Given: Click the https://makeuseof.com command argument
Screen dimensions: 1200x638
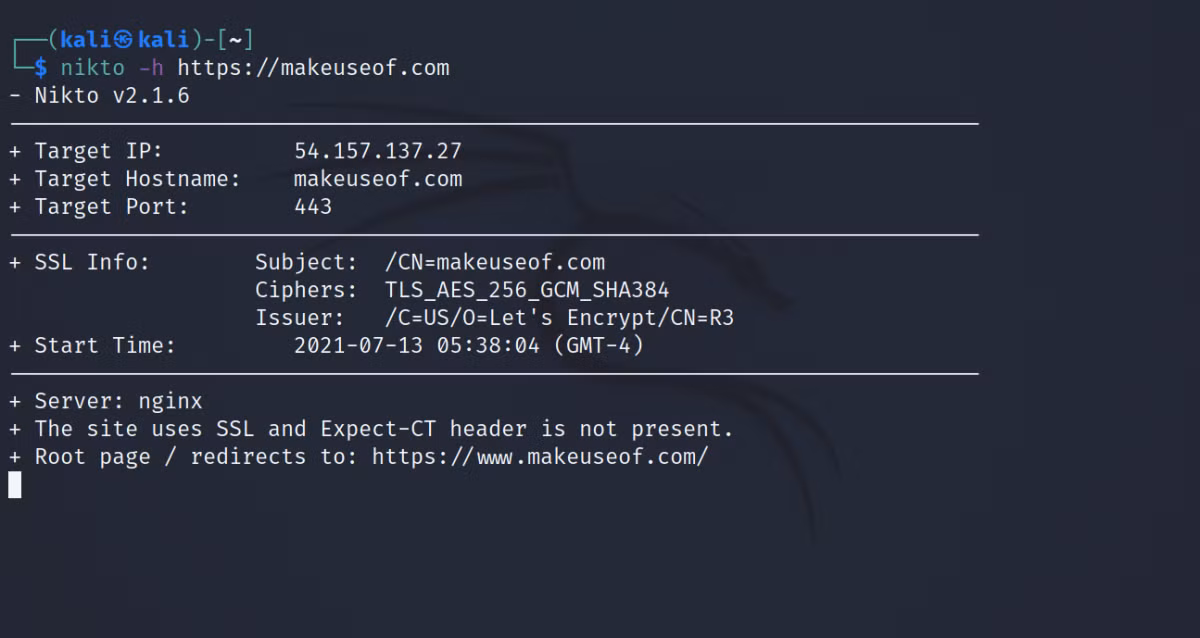Looking at the screenshot, I should [314, 68].
